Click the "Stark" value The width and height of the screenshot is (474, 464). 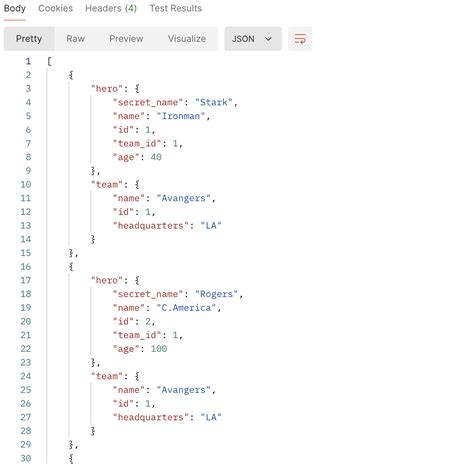point(214,102)
